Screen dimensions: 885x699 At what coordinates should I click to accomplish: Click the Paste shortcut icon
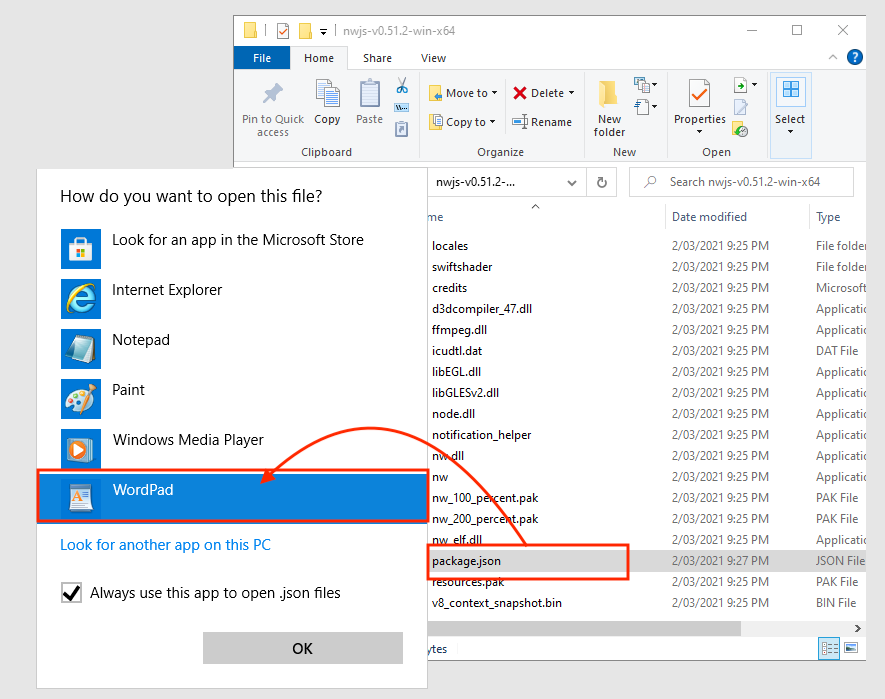point(401,129)
